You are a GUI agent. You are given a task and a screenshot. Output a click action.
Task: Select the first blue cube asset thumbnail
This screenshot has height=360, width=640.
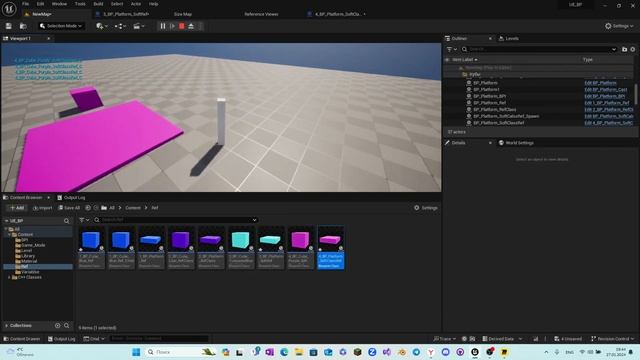point(91,240)
